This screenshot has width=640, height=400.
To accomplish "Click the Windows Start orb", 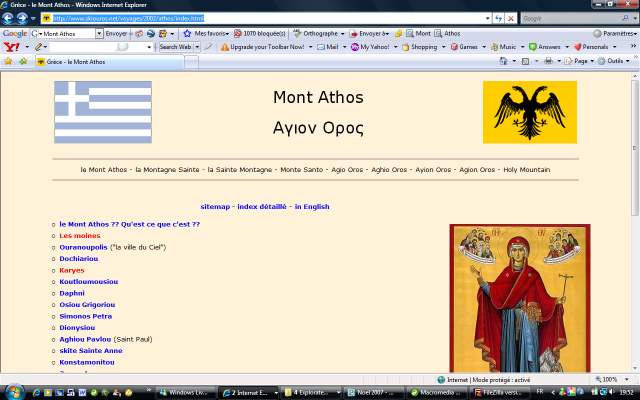I will pos(14,392).
